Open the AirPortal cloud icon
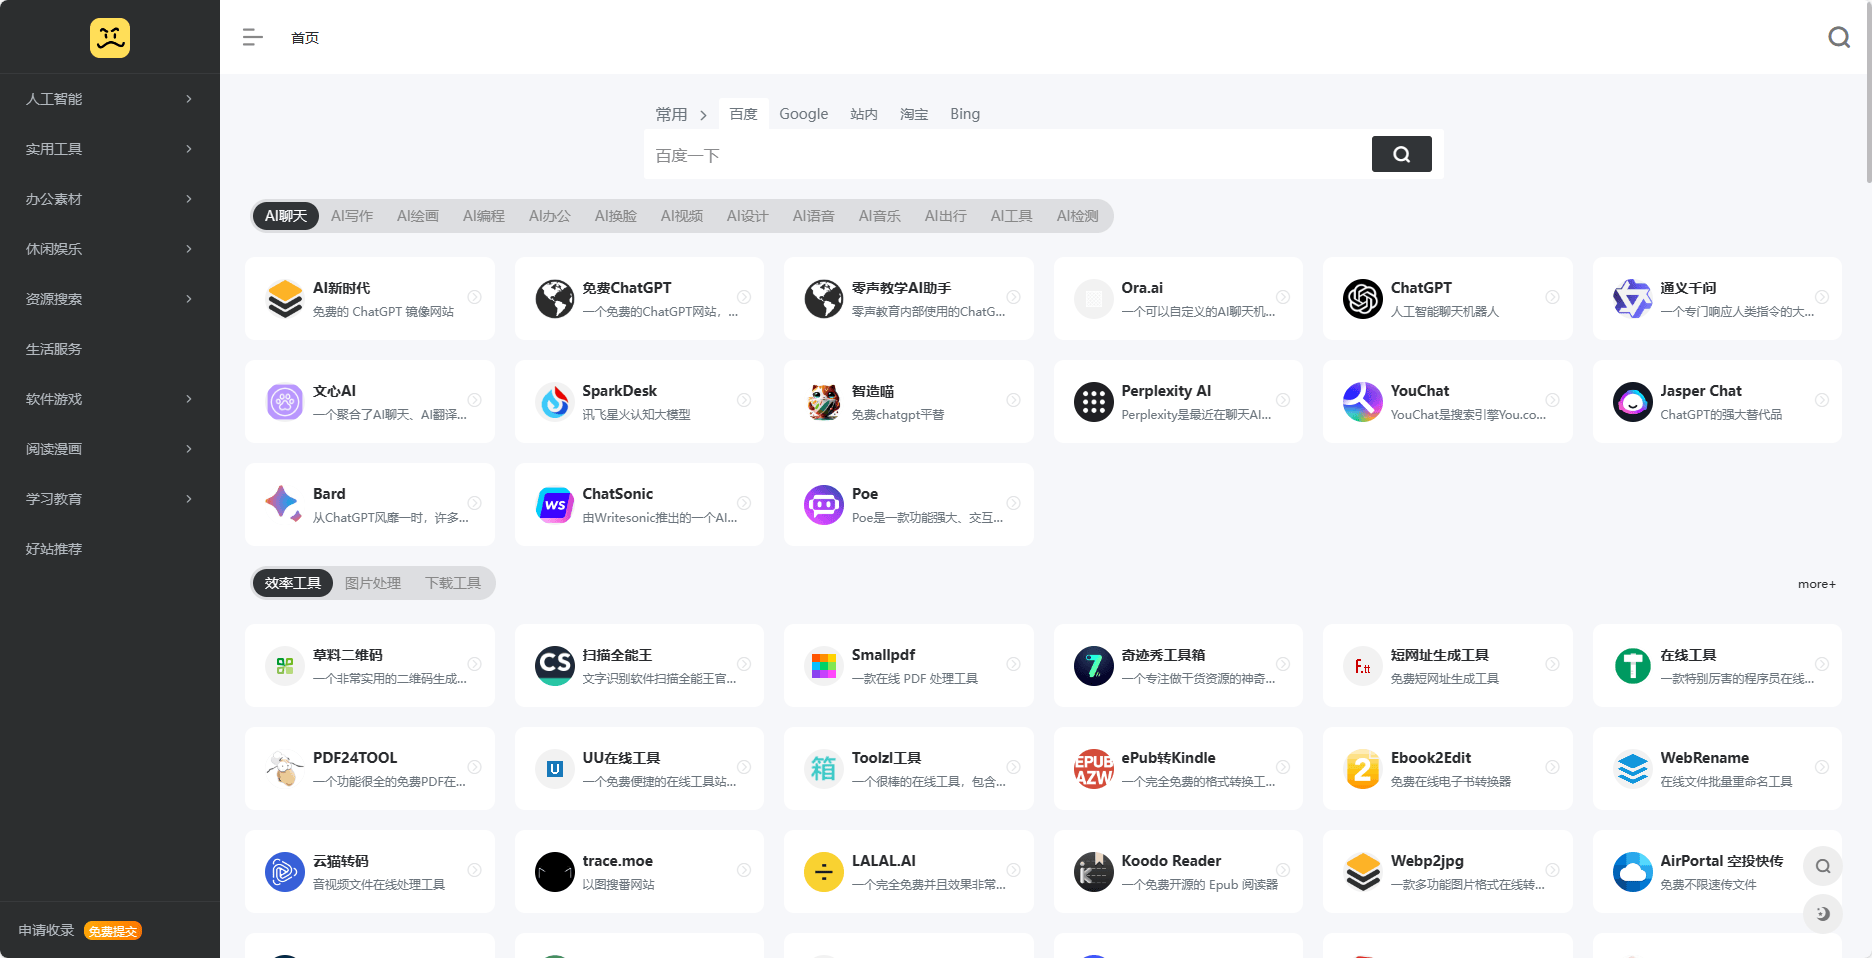The image size is (1872, 958). click(x=1632, y=871)
